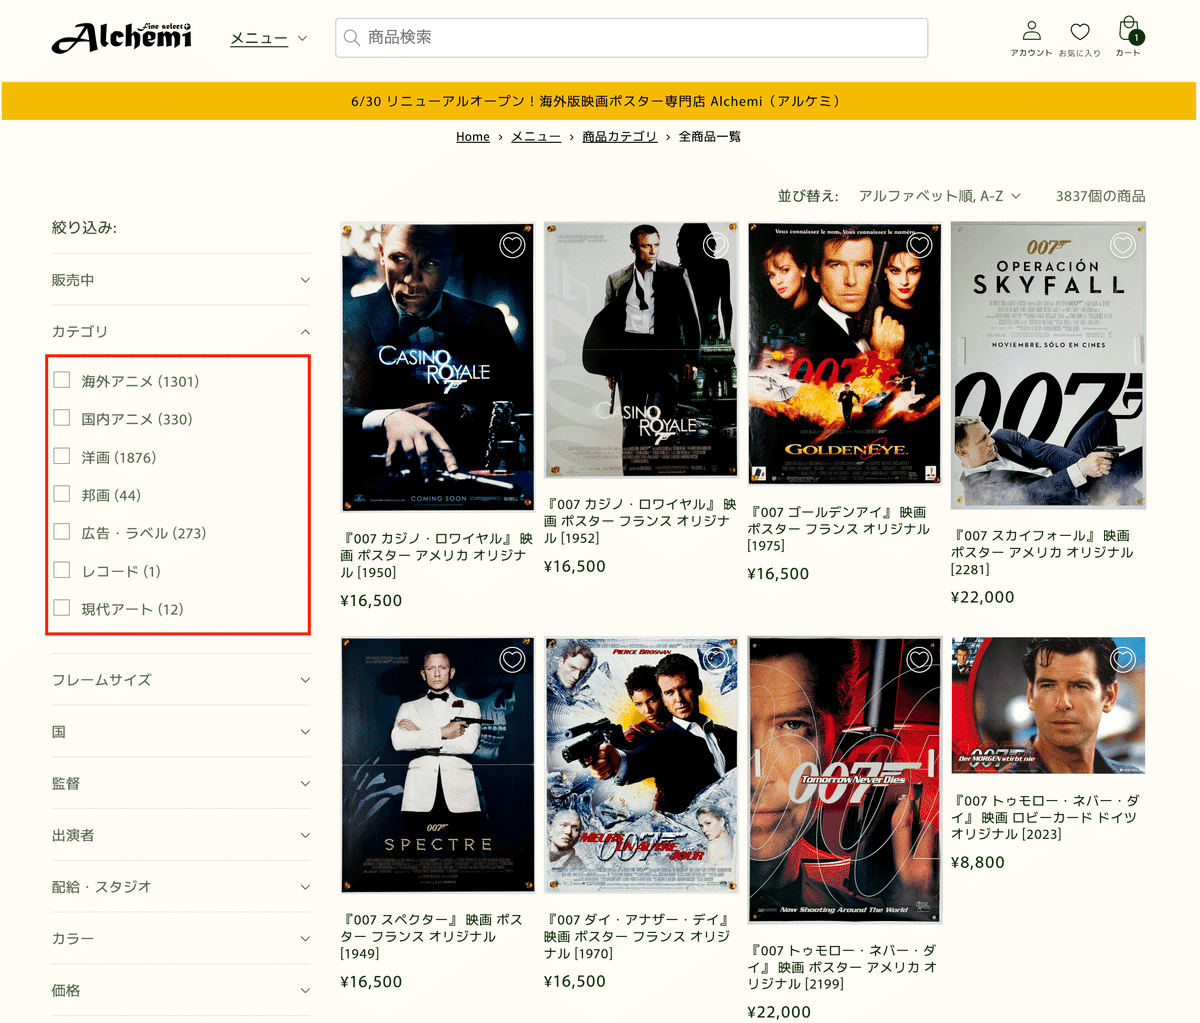Viewport: 1200px width, 1023px height.
Task: Expand the フレームサイズ filter
Action: click(x=181, y=680)
